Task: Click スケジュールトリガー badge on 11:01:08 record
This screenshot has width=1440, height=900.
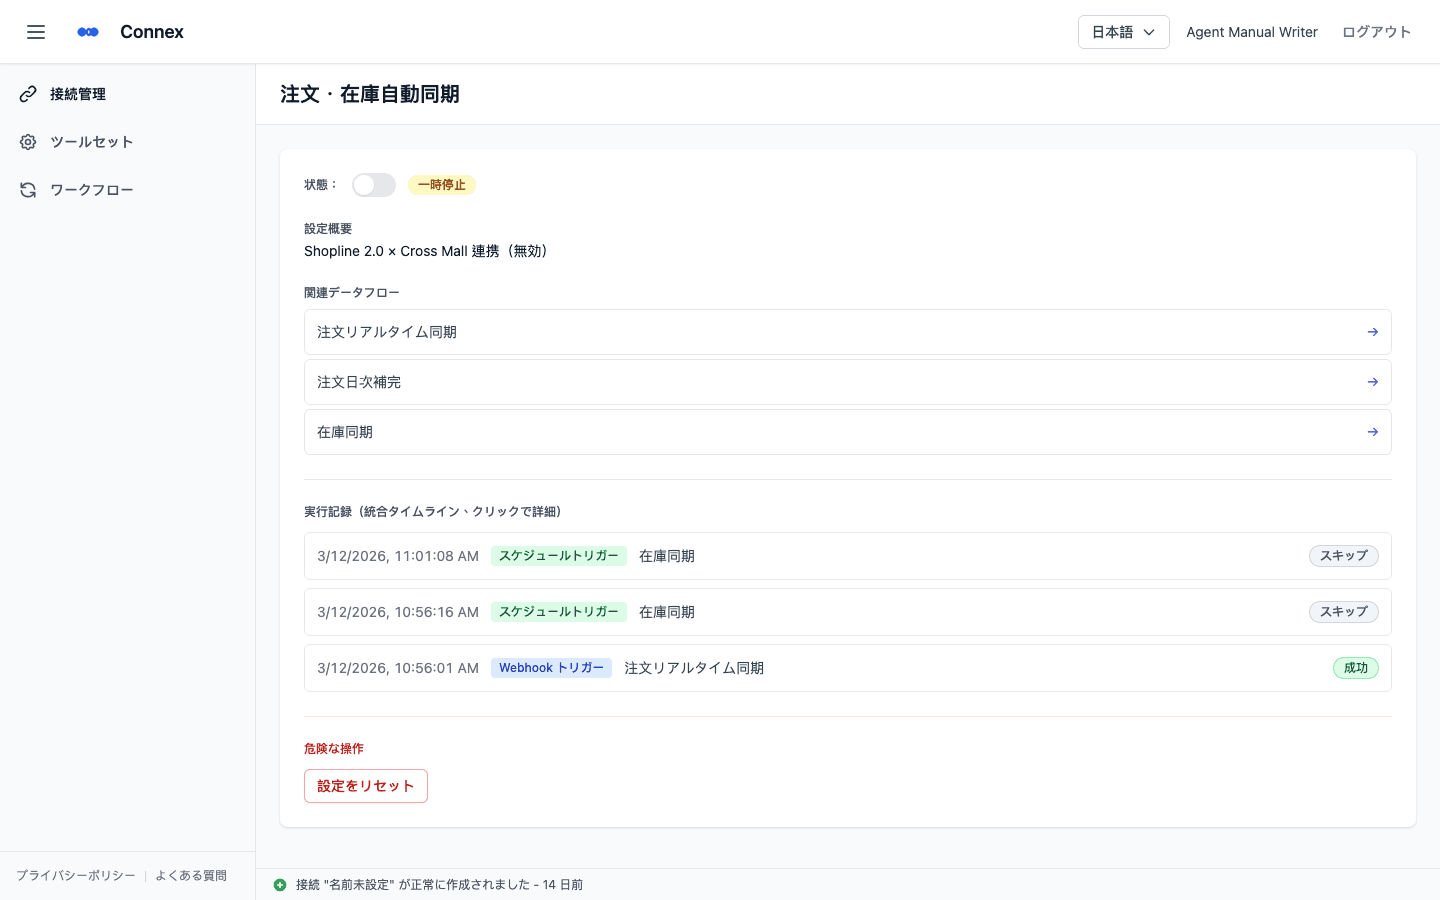Action: 559,556
